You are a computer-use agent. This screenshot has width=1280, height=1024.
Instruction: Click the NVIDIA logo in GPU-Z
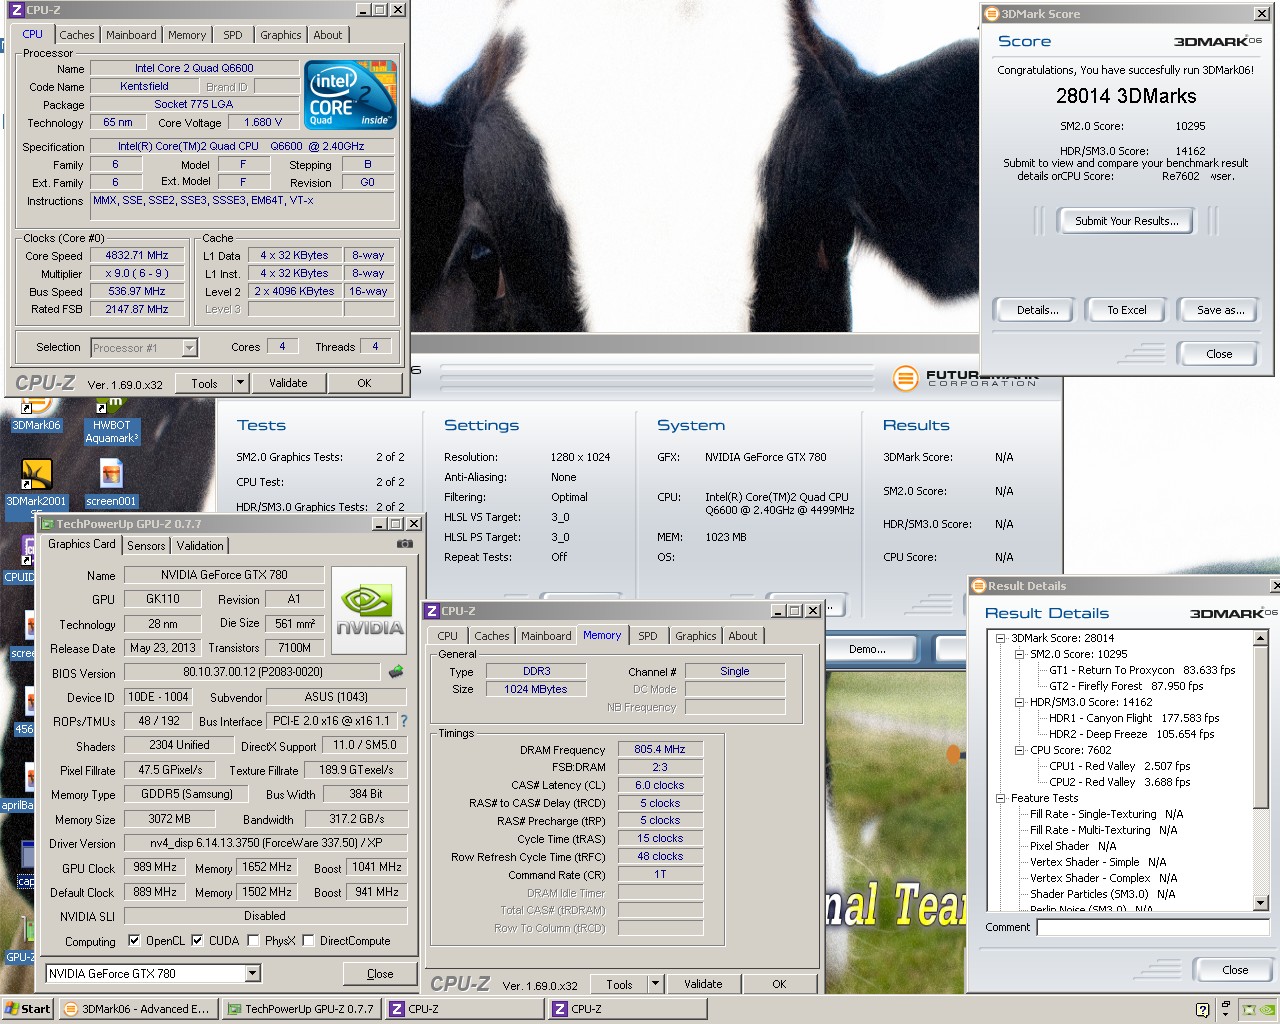(369, 611)
